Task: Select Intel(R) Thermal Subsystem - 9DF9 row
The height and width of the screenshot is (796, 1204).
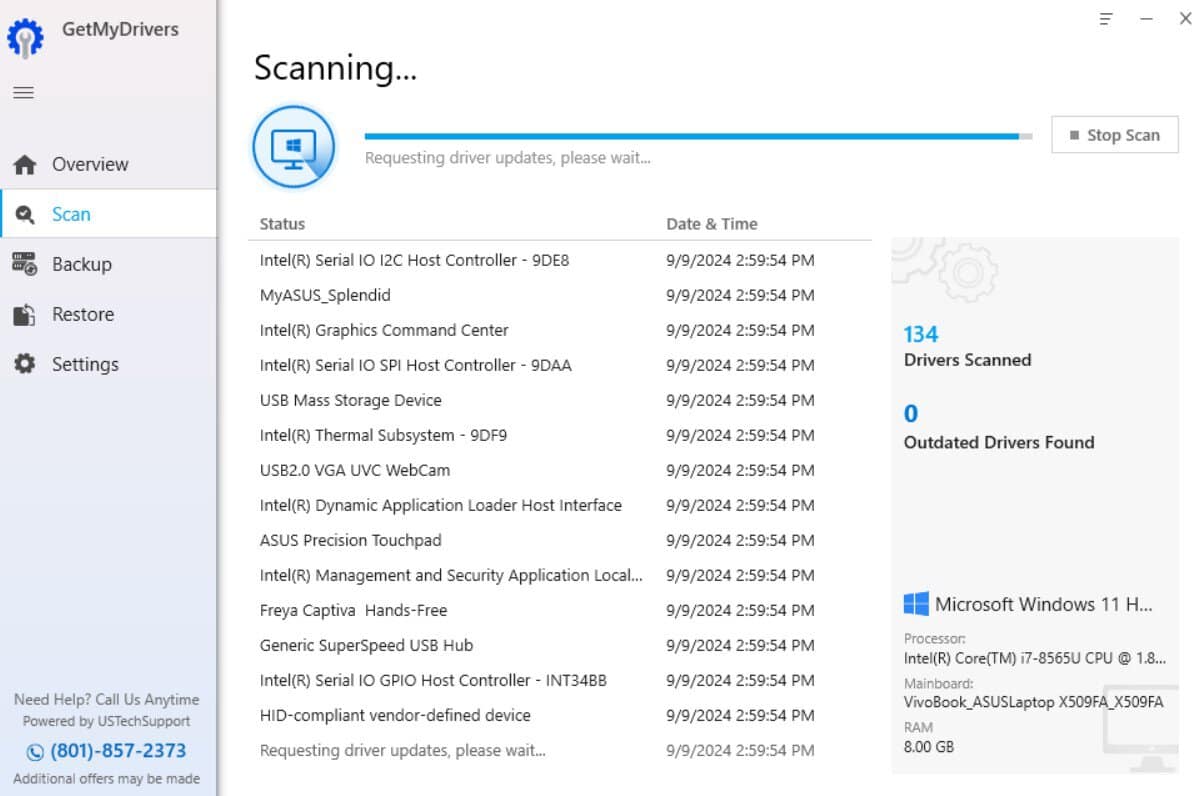Action: click(560, 435)
